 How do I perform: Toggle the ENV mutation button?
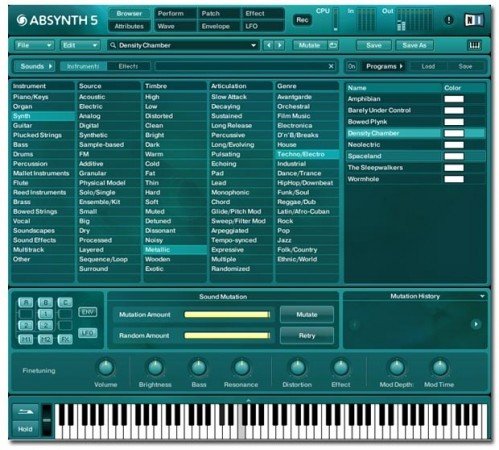tap(88, 312)
